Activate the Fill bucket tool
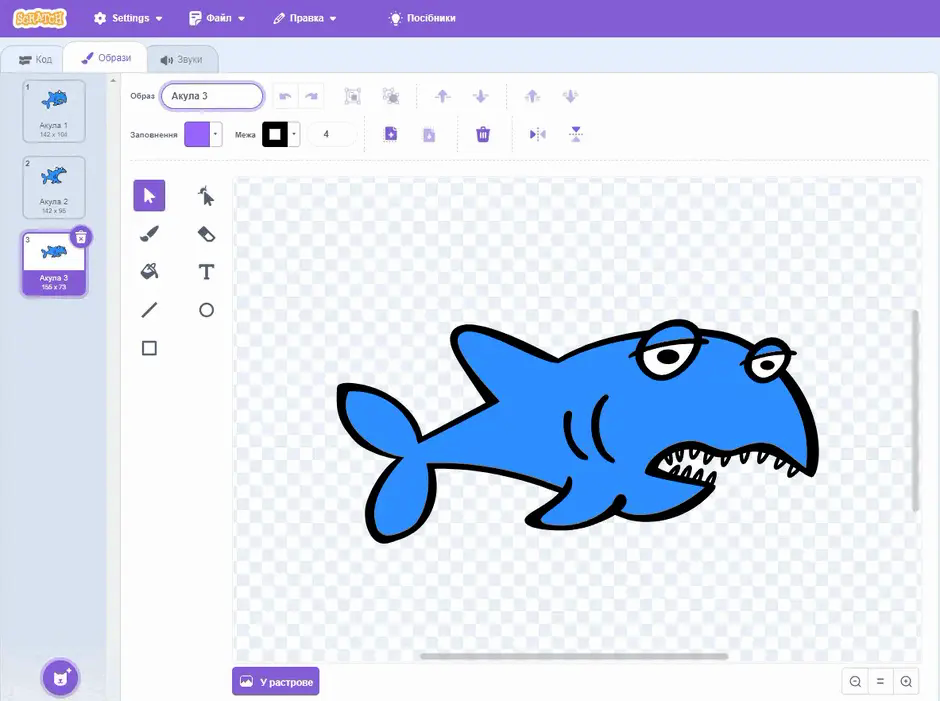Viewport: 940px width, 701px height. pos(149,272)
